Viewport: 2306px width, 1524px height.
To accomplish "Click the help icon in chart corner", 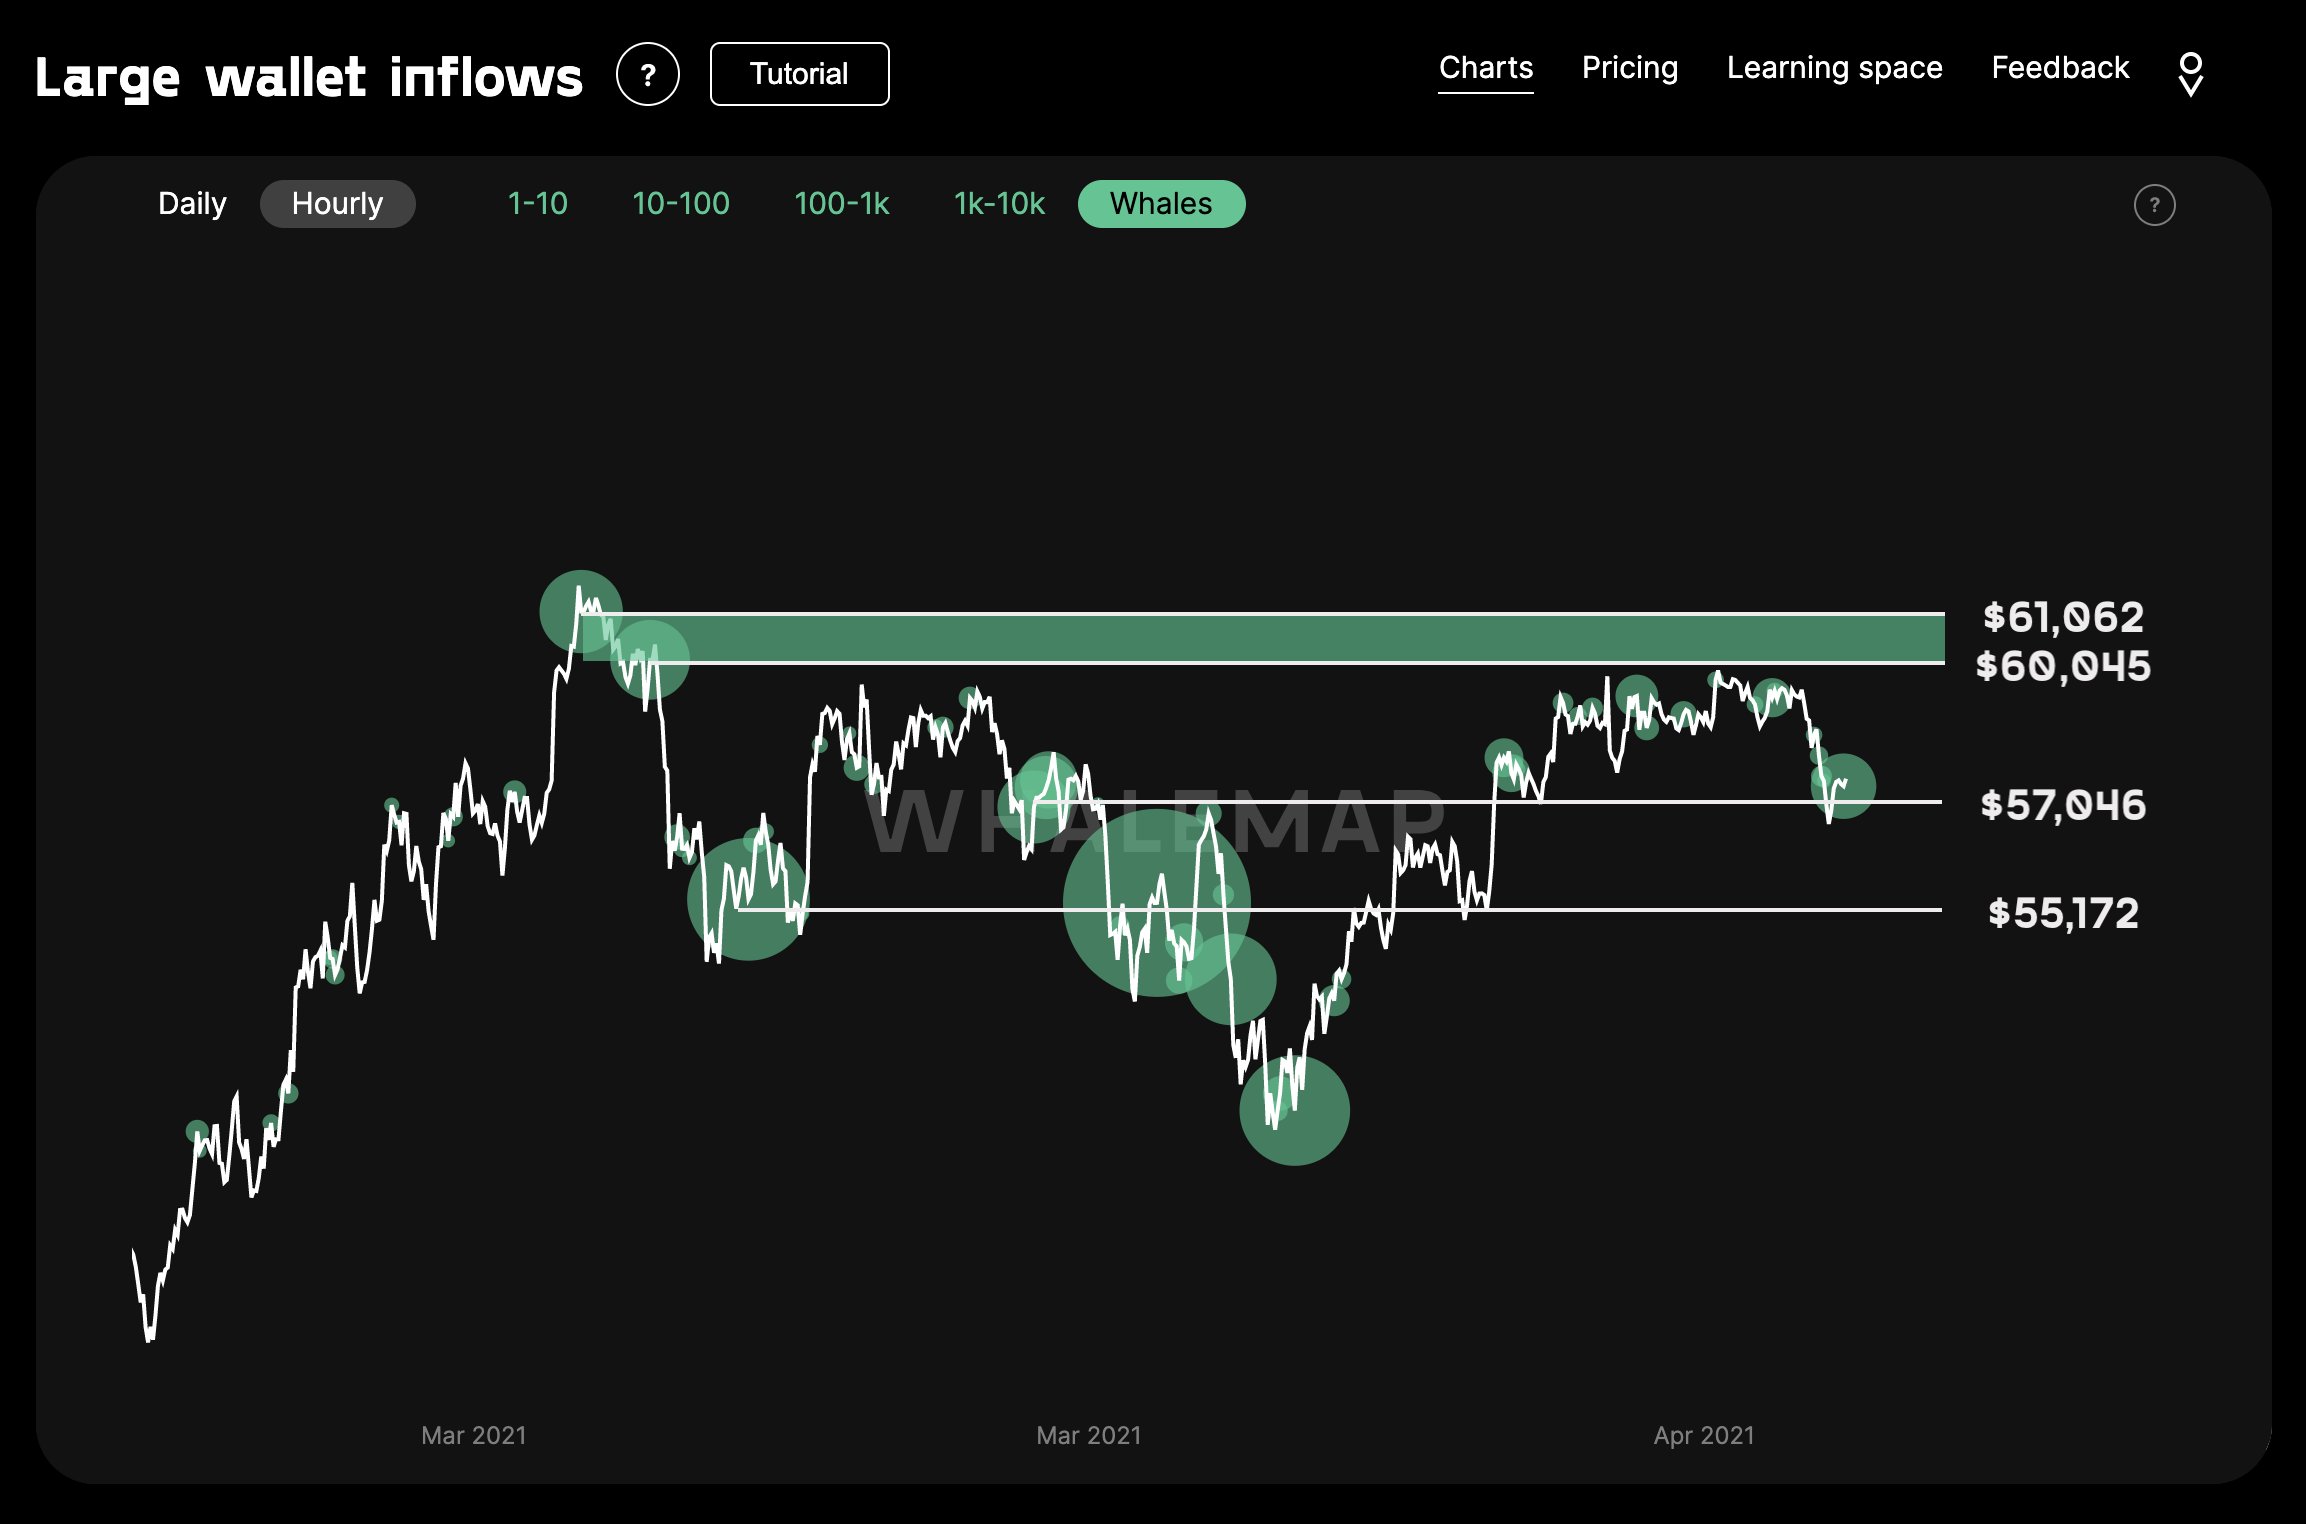I will click(x=2154, y=205).
